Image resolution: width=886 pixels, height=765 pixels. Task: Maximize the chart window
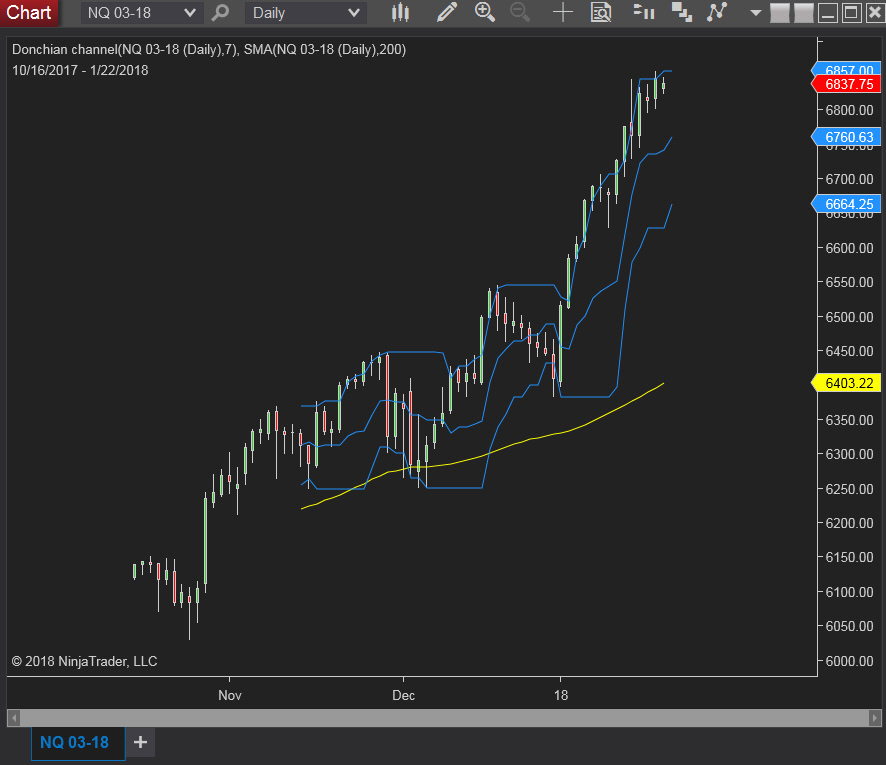851,13
